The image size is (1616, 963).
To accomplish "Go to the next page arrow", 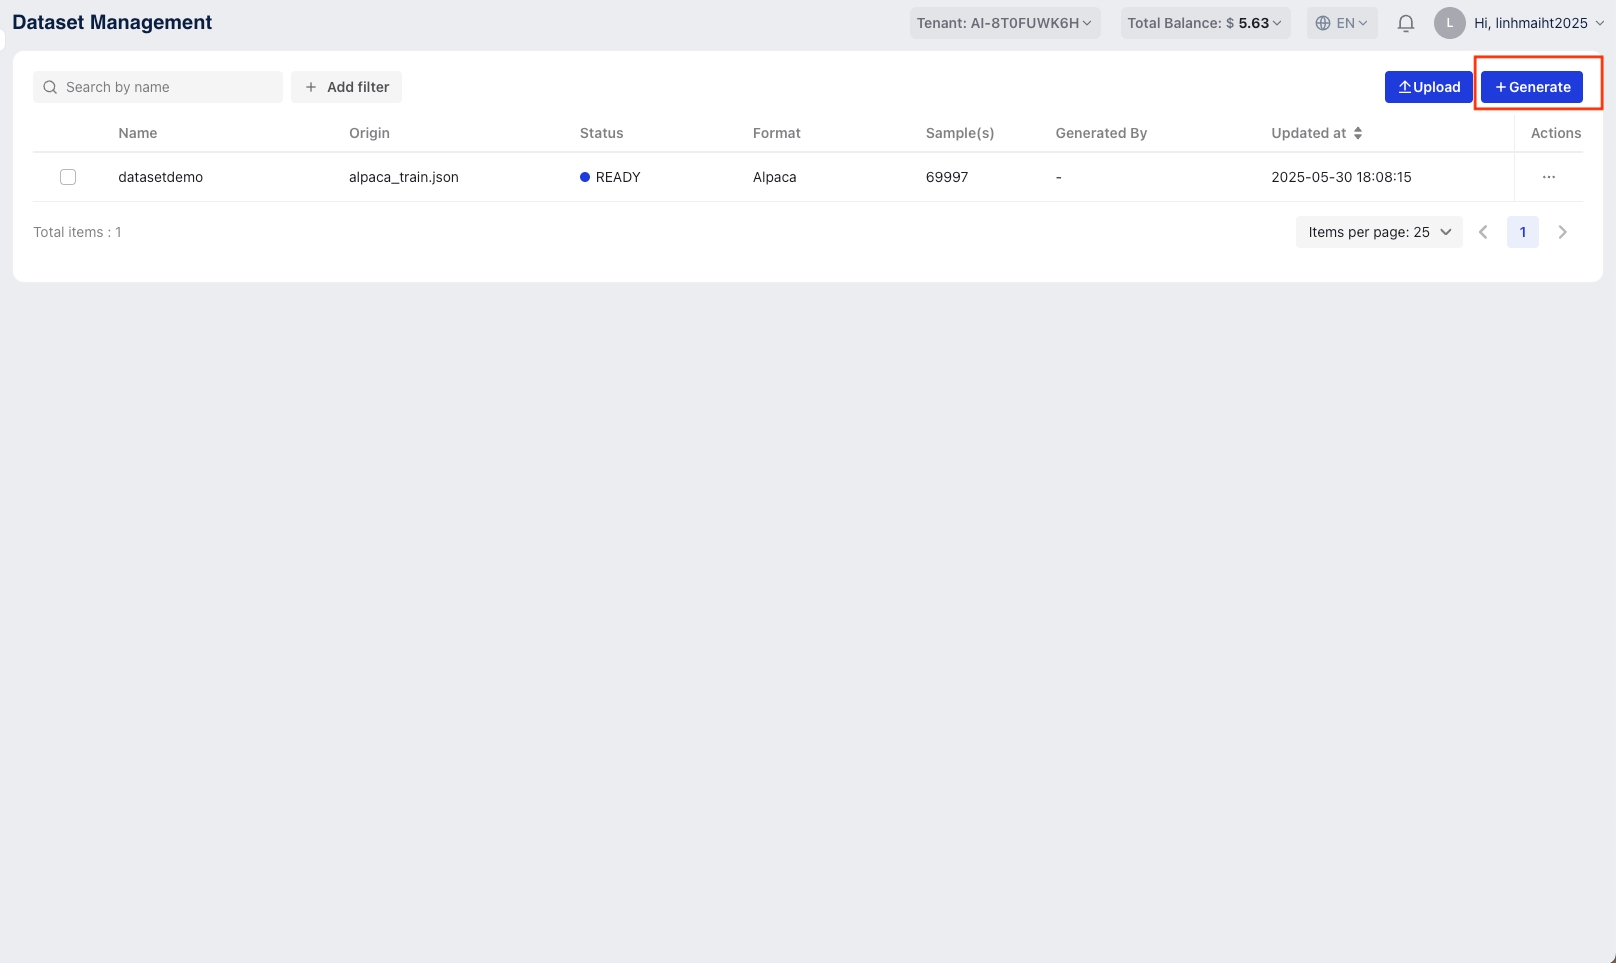I will [x=1562, y=232].
